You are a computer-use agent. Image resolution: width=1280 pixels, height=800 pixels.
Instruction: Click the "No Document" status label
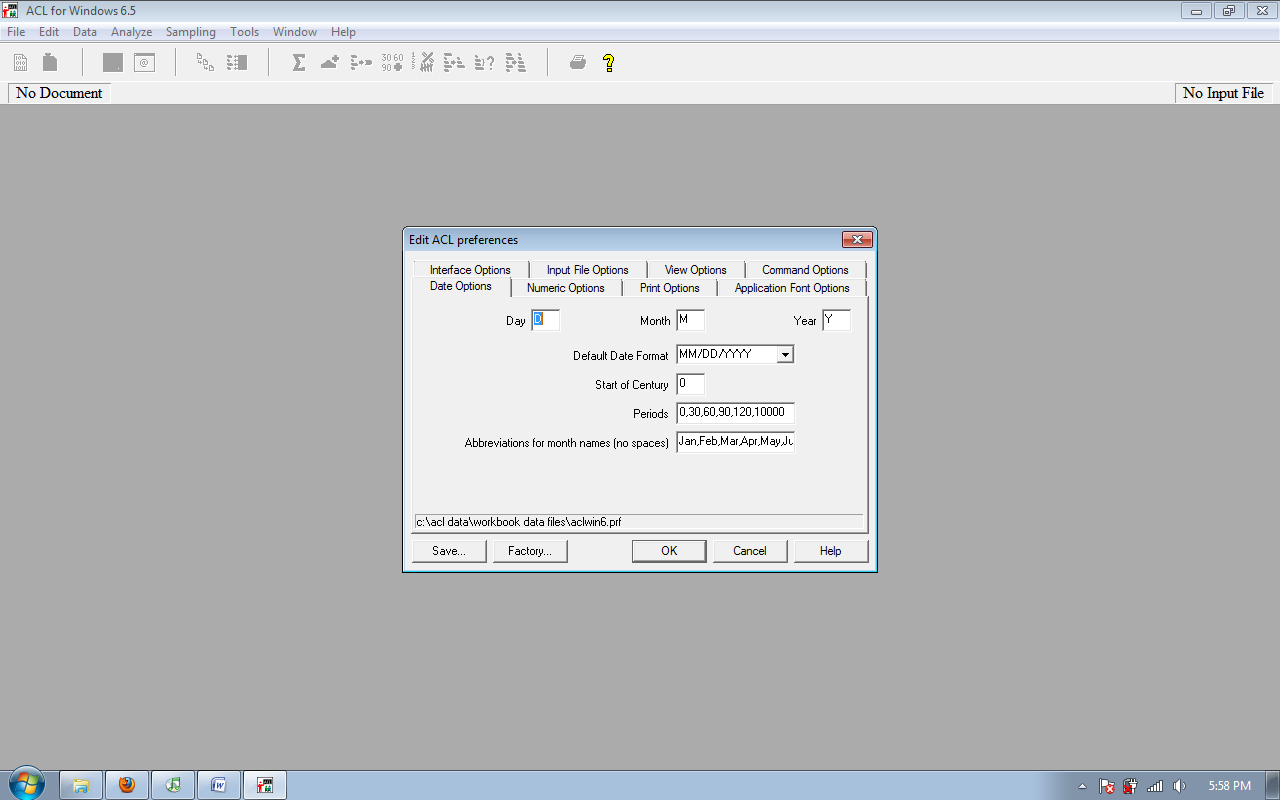[59, 93]
